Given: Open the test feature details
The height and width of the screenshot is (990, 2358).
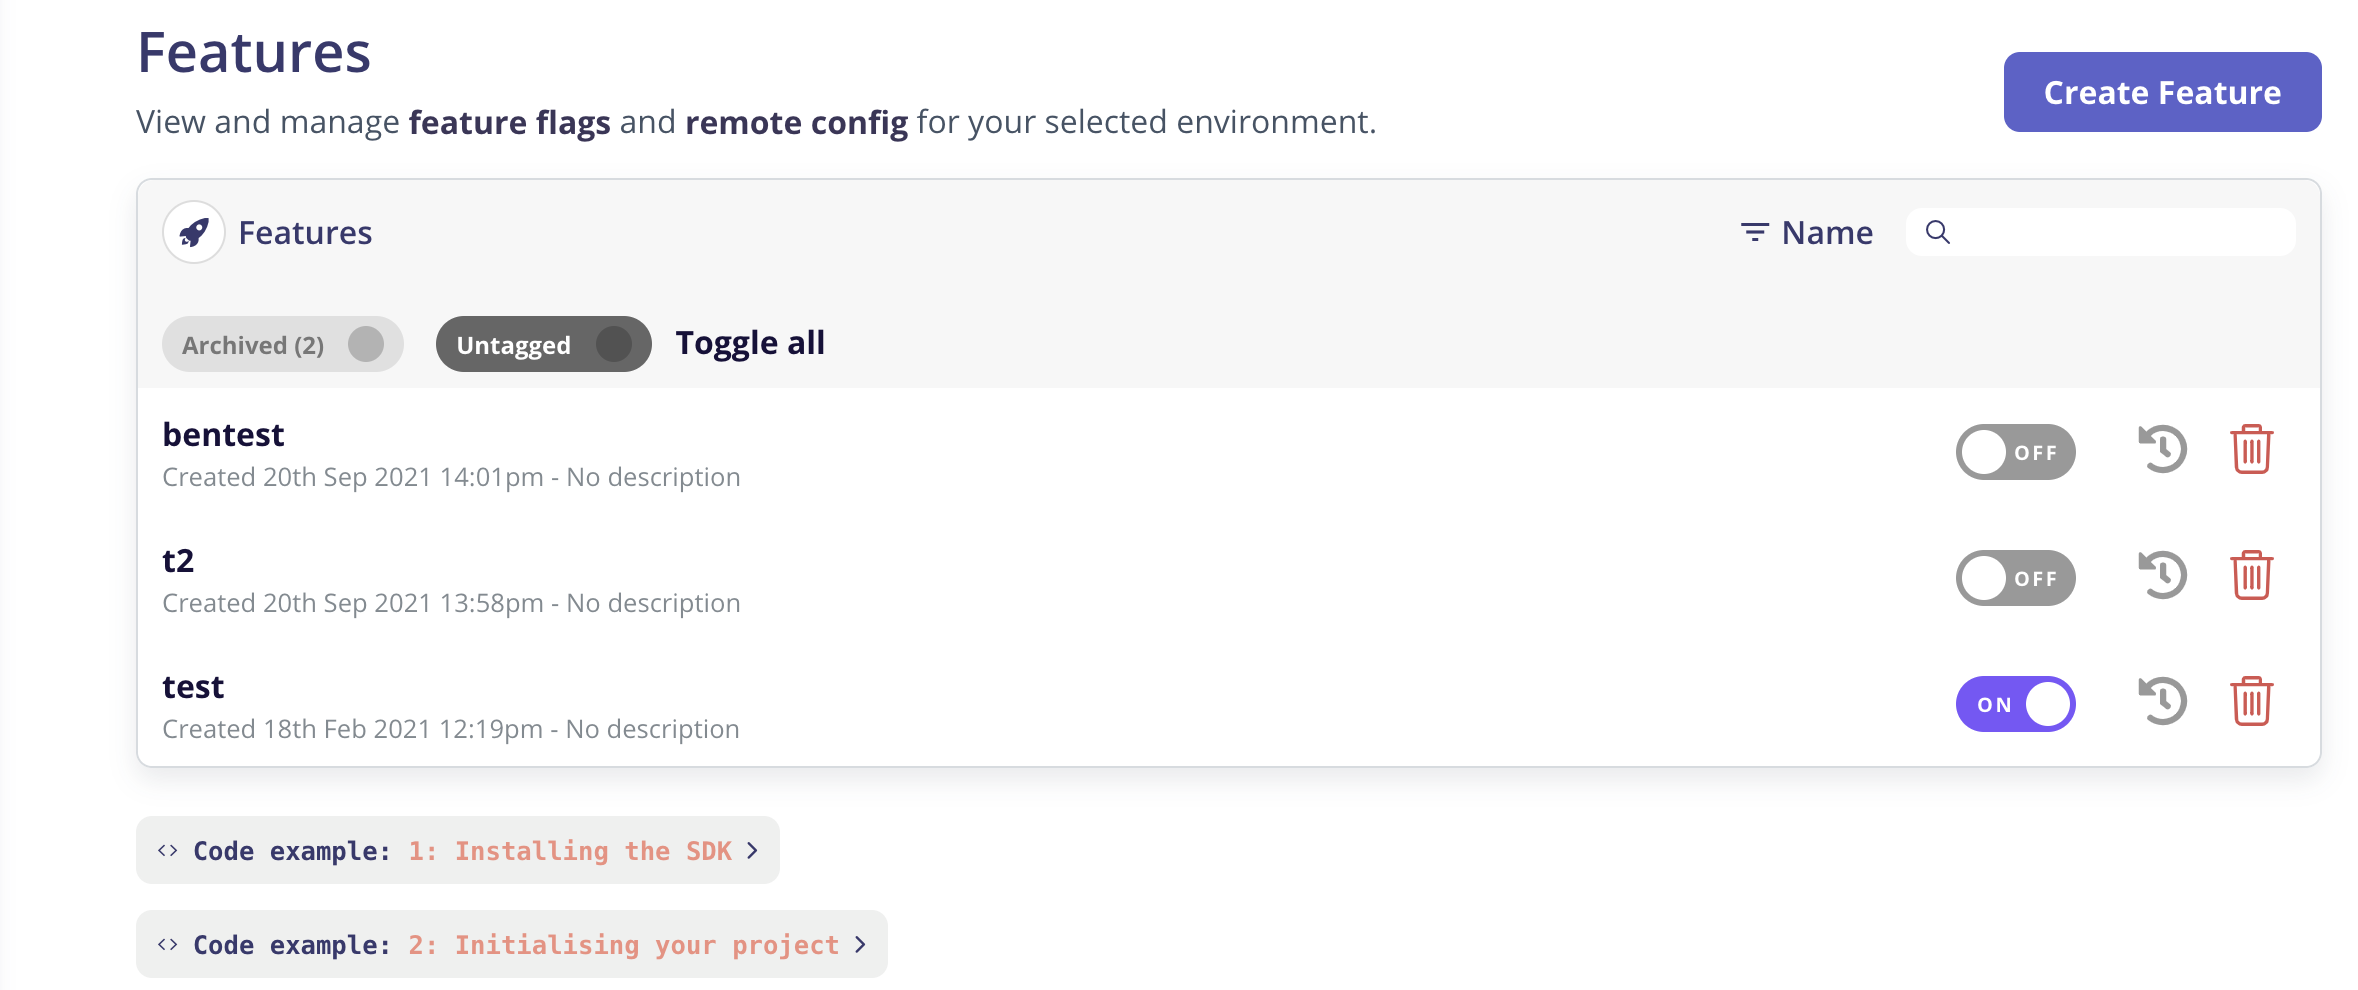Looking at the screenshot, I should coord(193,686).
